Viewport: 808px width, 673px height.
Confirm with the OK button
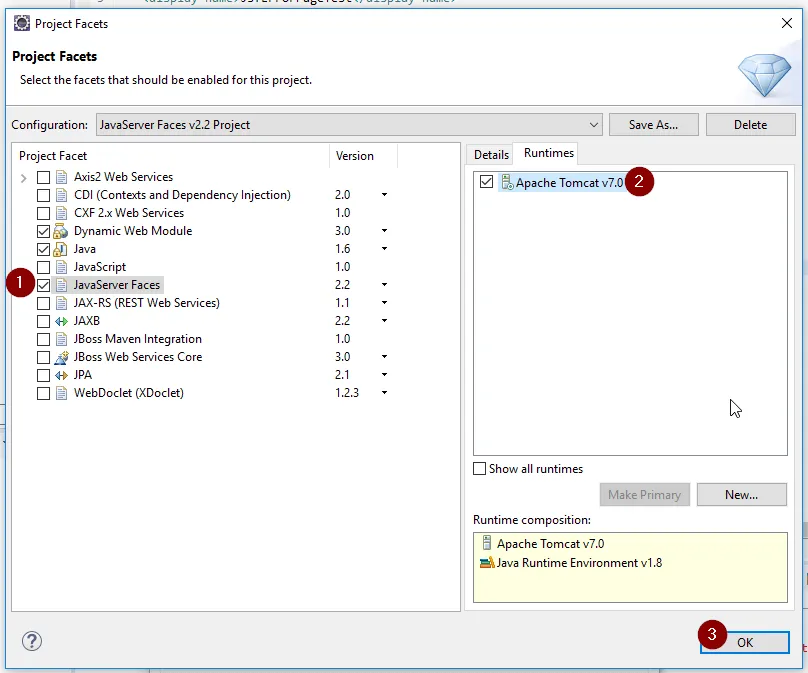coord(745,642)
